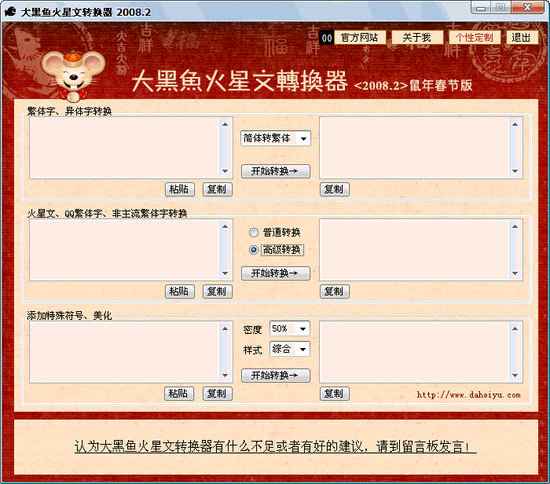Copy the 特殊符号 section output text
Image resolution: width=550 pixels, height=484 pixels.
[x=335, y=393]
